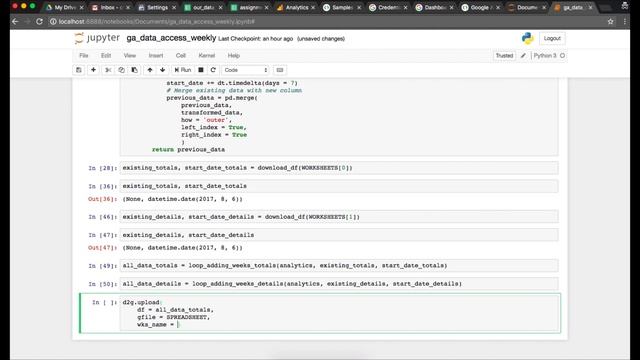The image size is (640, 360).
Task: Click the Logout button
Action: coord(552,38)
